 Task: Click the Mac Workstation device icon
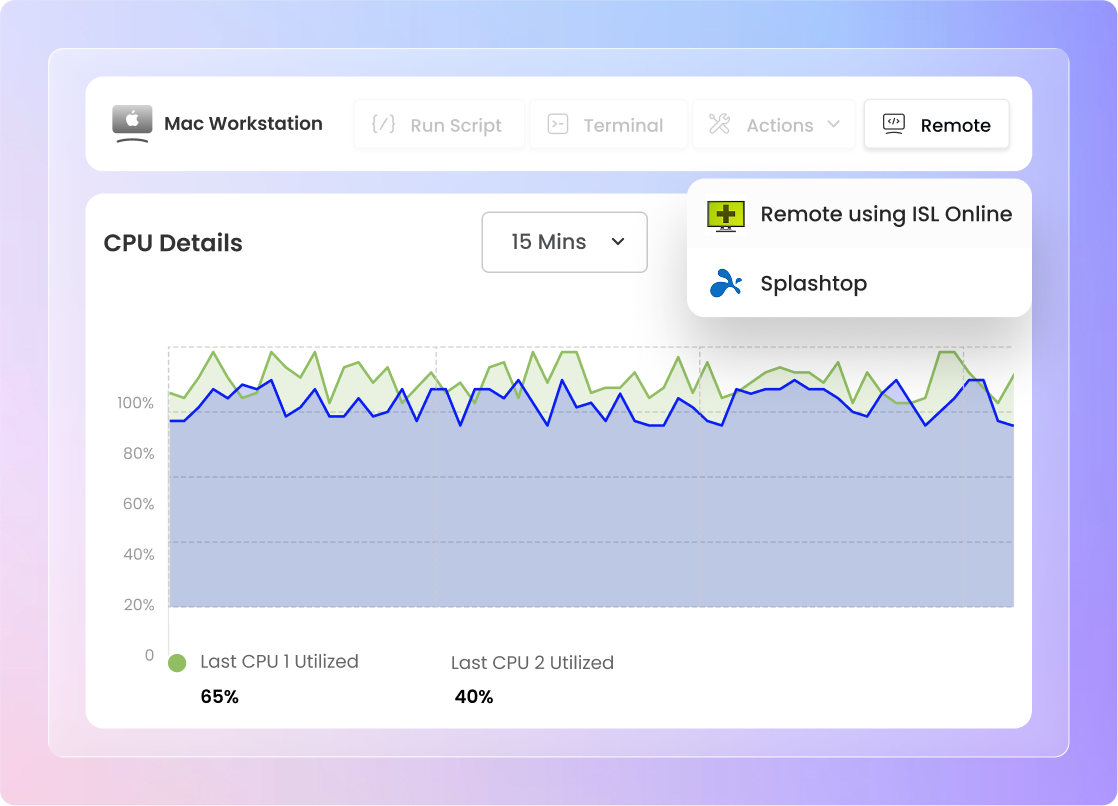[x=131, y=124]
